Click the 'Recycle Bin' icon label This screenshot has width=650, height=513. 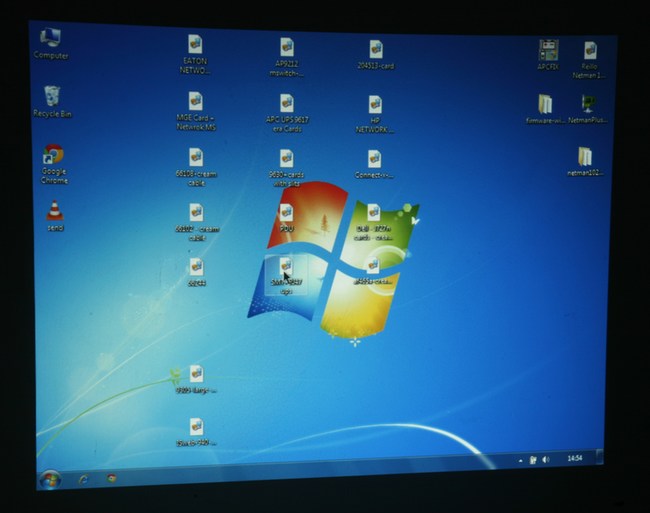click(x=52, y=114)
